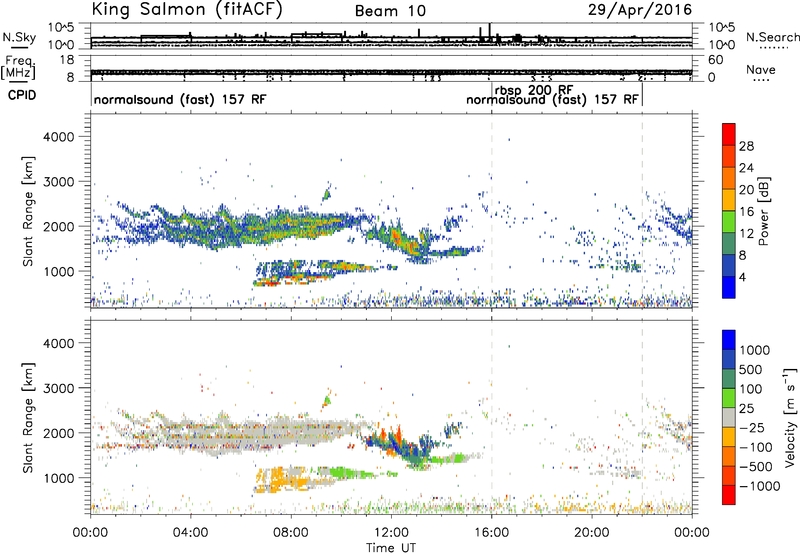Image resolution: width=800 pixels, height=554 pixels.
Task: Click the "20:00" time axis tick label
Action: [x=592, y=533]
